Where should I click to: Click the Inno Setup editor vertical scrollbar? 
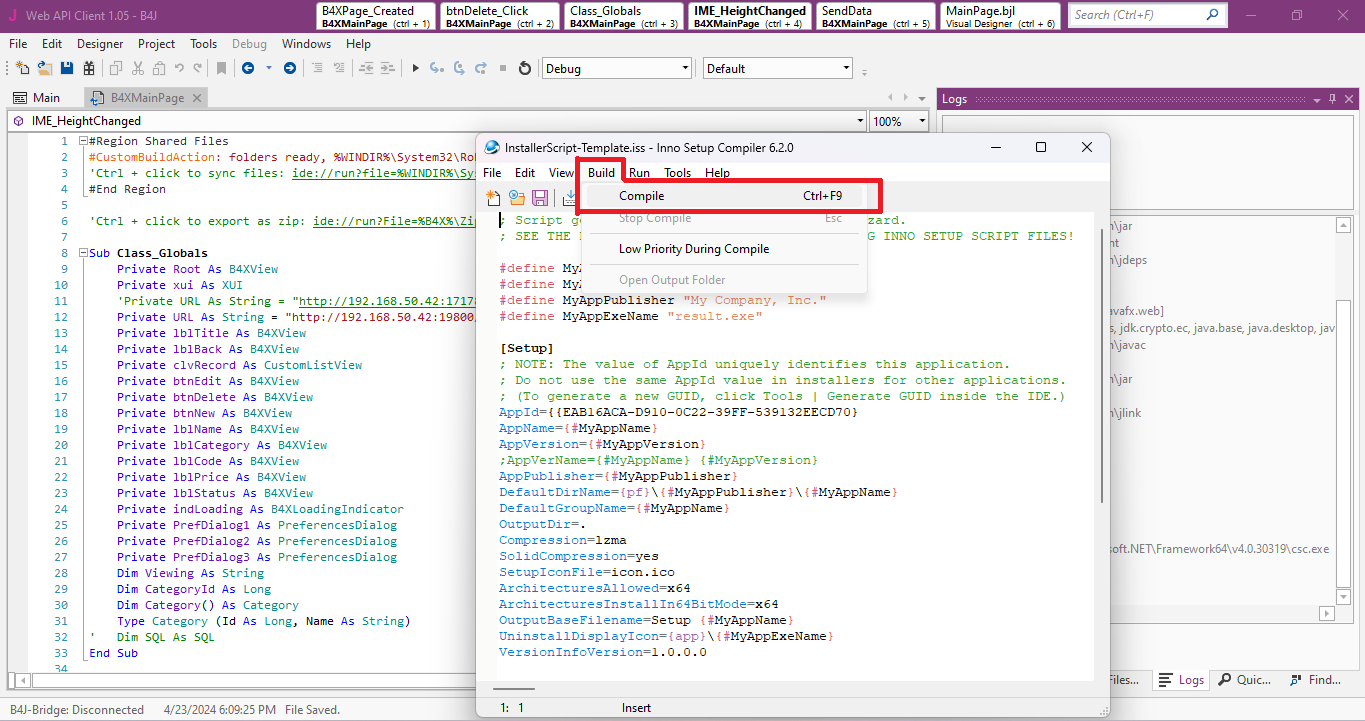(x=1102, y=364)
